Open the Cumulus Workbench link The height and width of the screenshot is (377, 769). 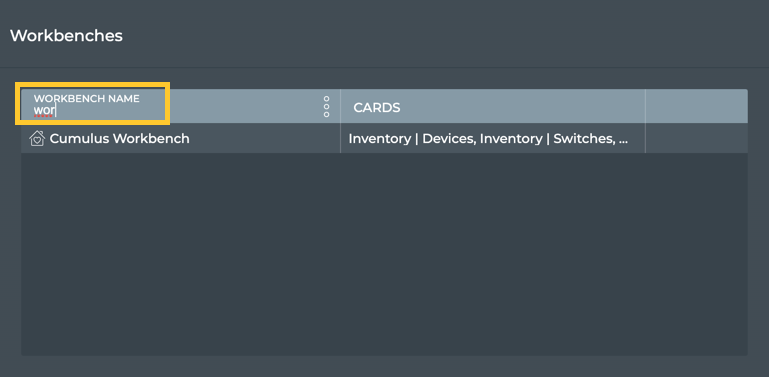coord(119,138)
